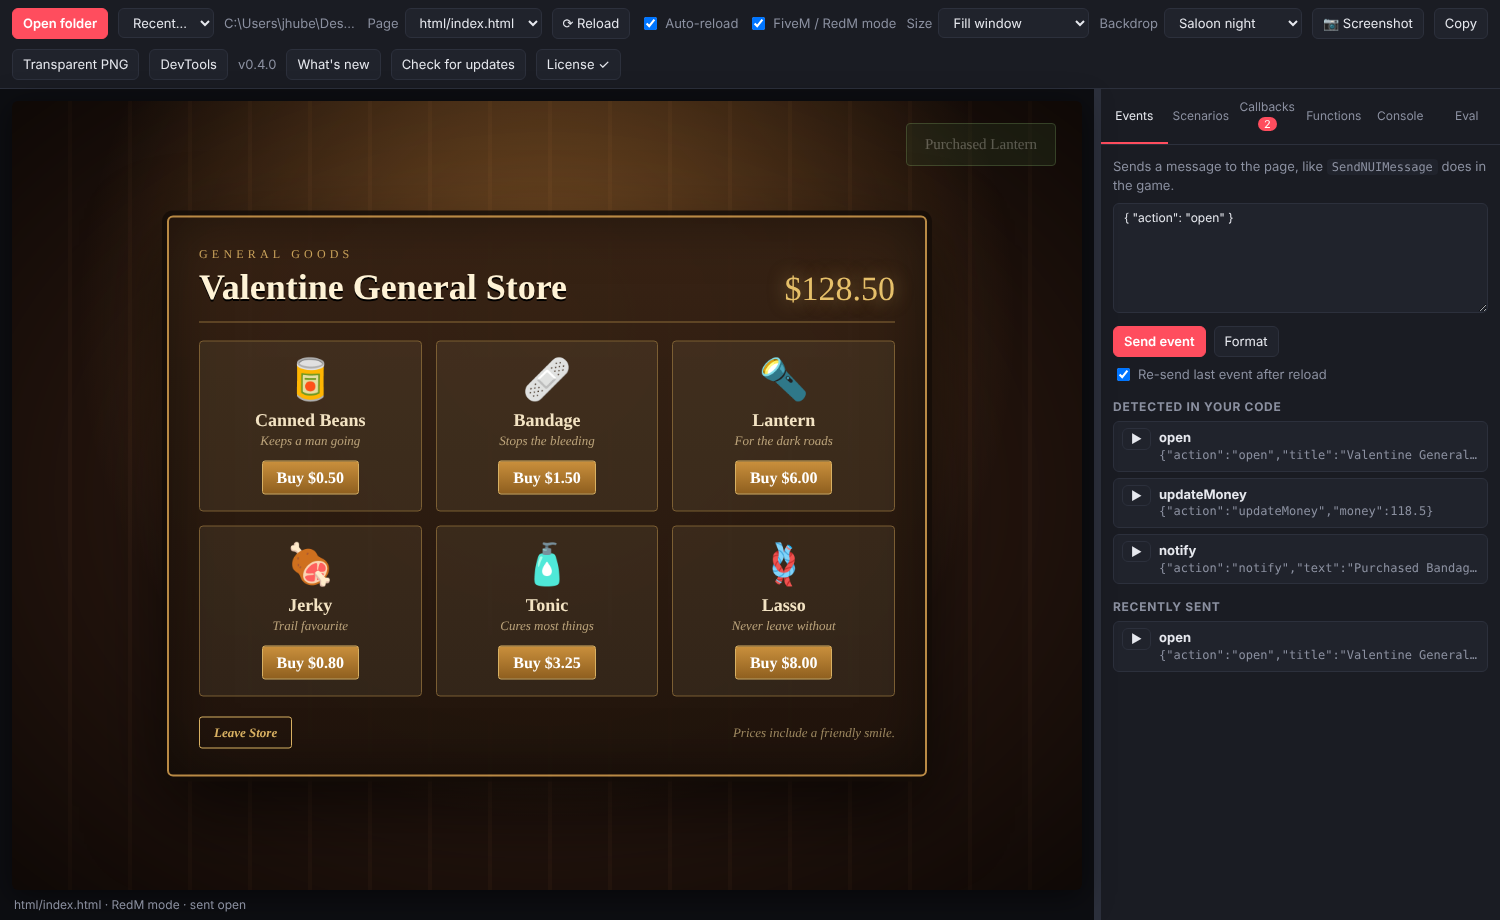Select the Events tab
The width and height of the screenshot is (1500, 920).
point(1134,116)
